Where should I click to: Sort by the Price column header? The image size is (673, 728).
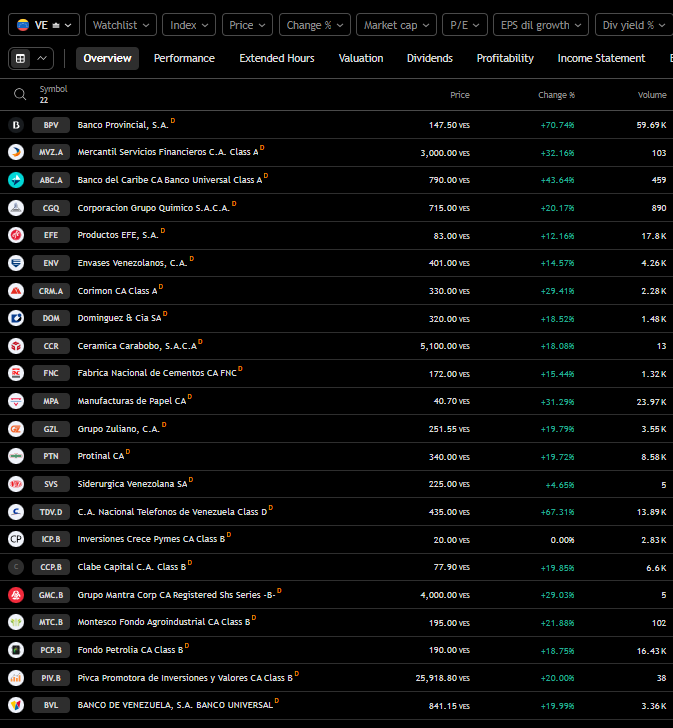click(459, 95)
